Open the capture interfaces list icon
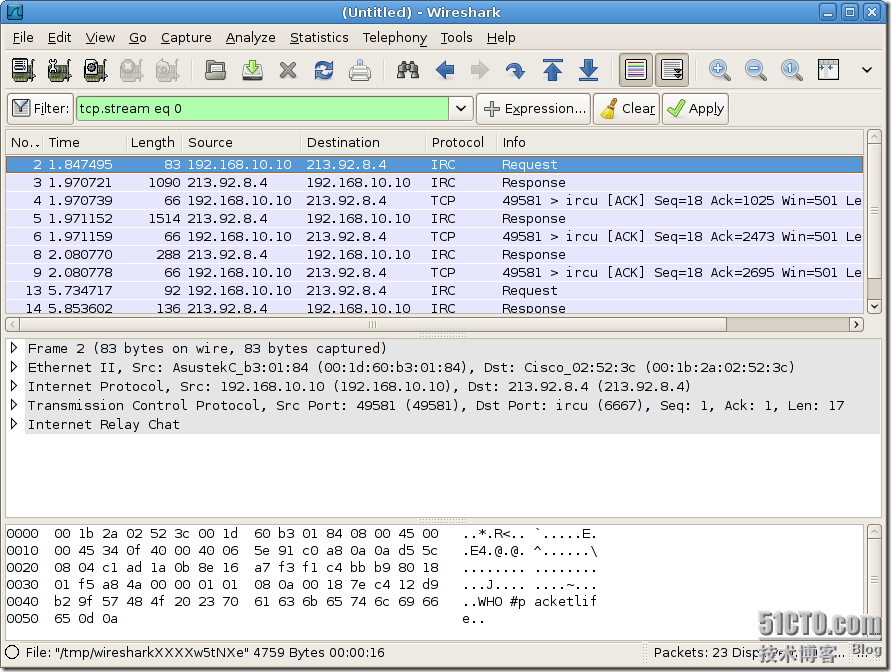This screenshot has width=891, height=672. (x=23, y=70)
